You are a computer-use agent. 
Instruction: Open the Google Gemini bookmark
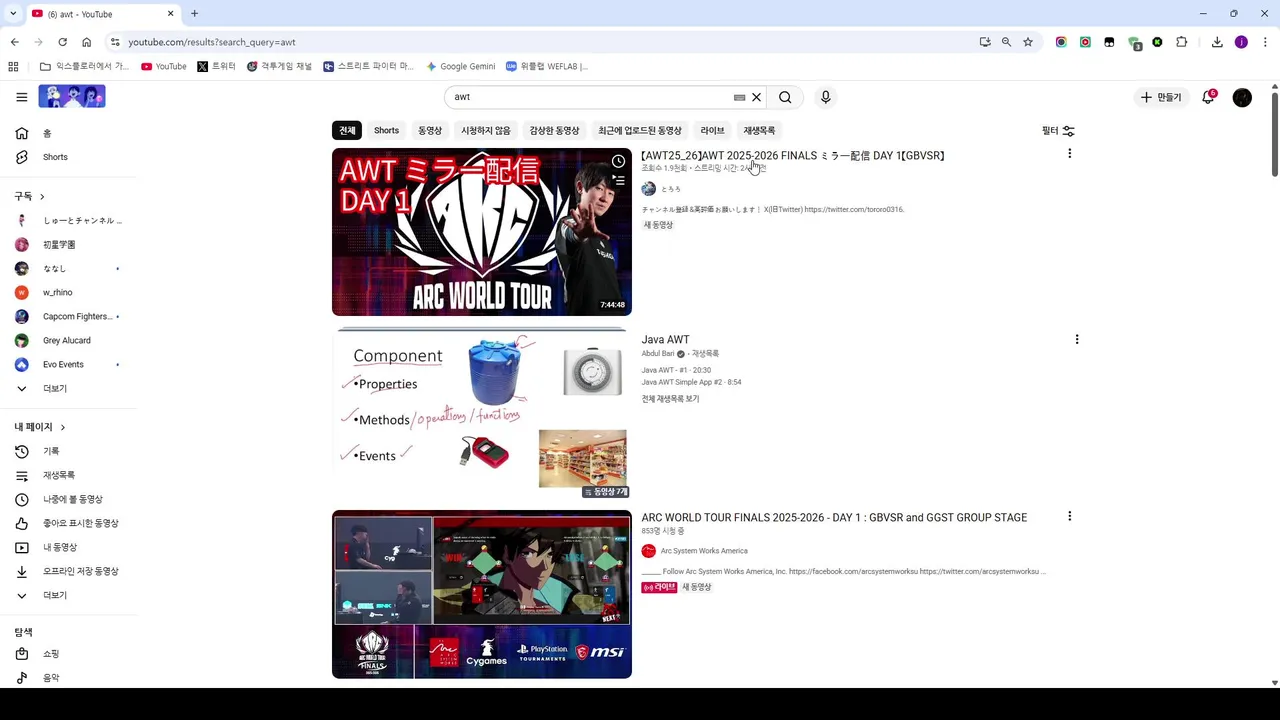pyautogui.click(x=460, y=66)
